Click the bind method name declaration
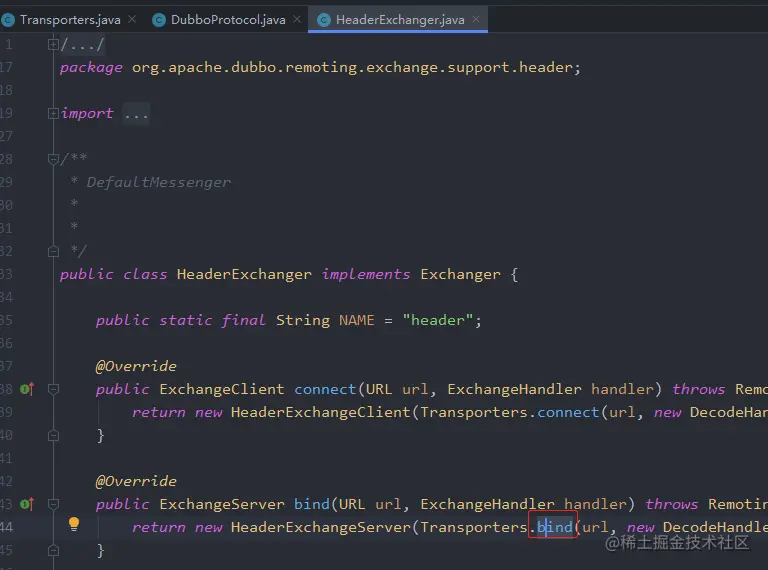The height and width of the screenshot is (570, 768). (312, 504)
